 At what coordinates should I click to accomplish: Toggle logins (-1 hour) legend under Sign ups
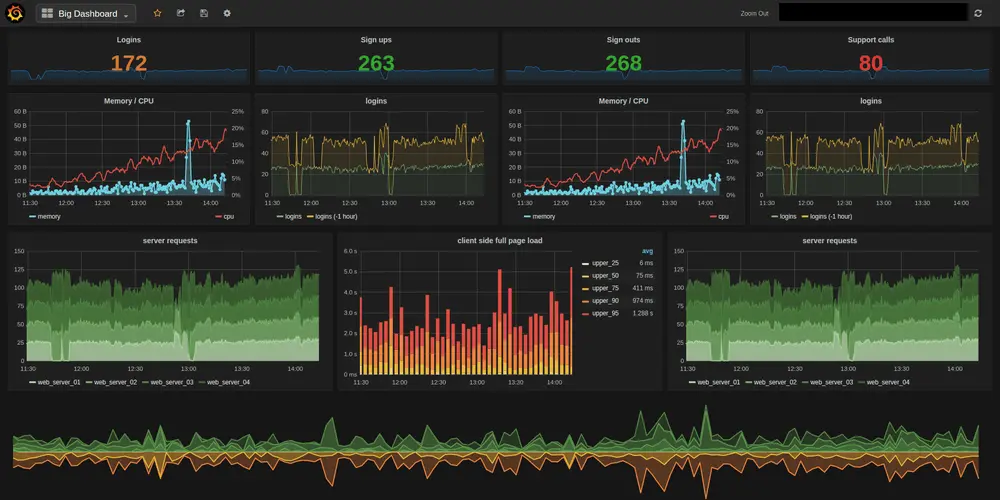point(332,216)
